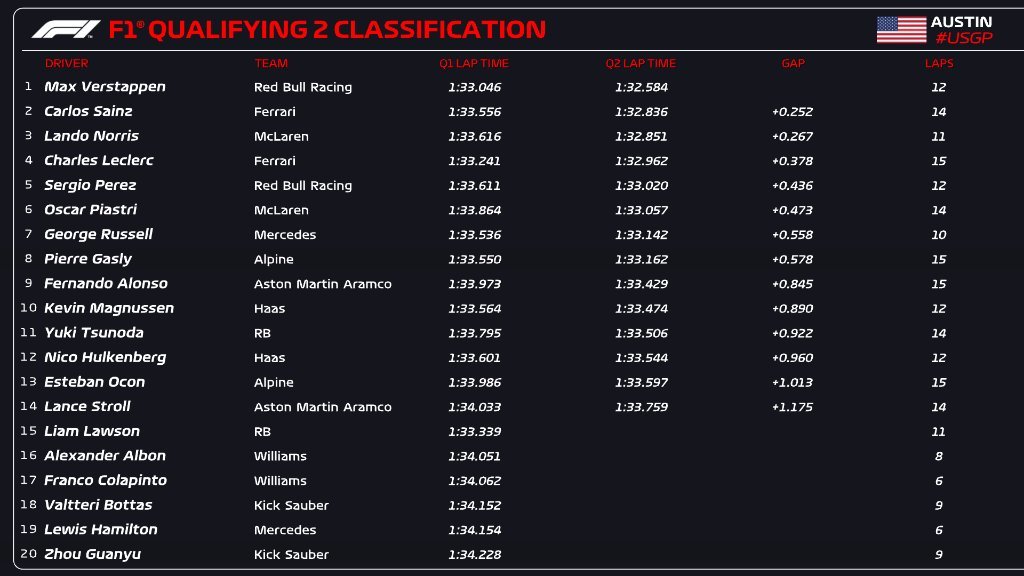Click the QUALIFYING 2 CLASSIFICATION title
This screenshot has height=576, width=1024.
(347, 30)
